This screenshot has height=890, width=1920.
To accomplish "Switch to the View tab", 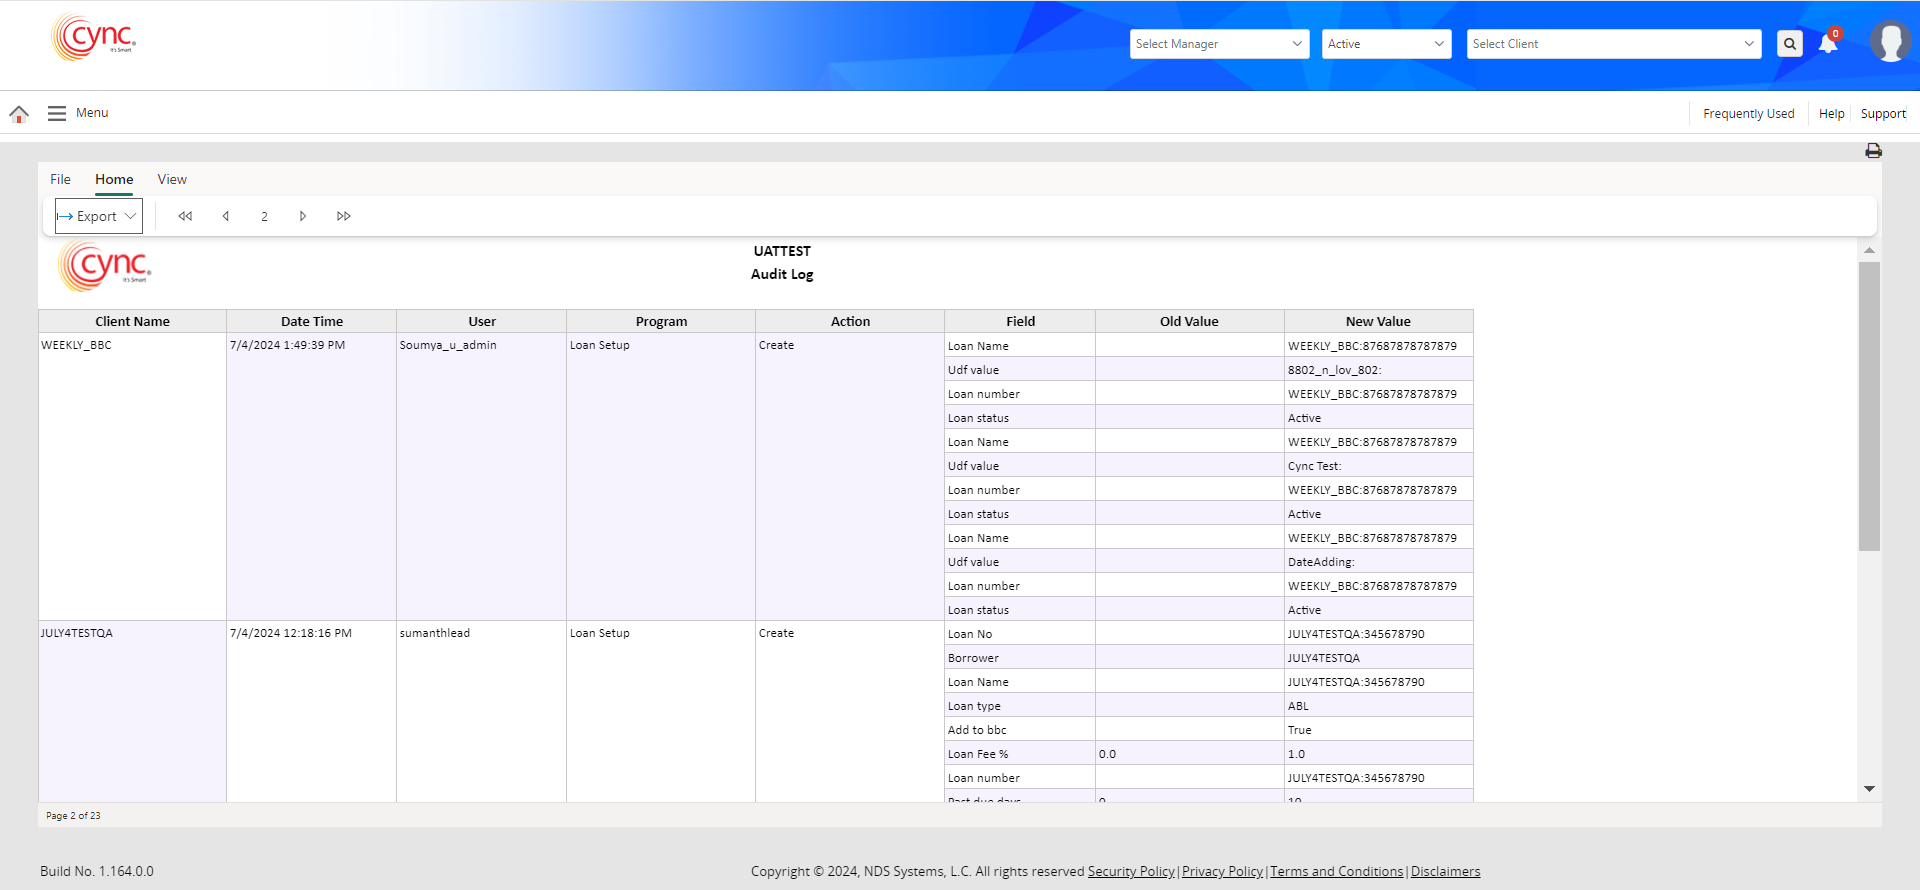I will pyautogui.click(x=172, y=180).
